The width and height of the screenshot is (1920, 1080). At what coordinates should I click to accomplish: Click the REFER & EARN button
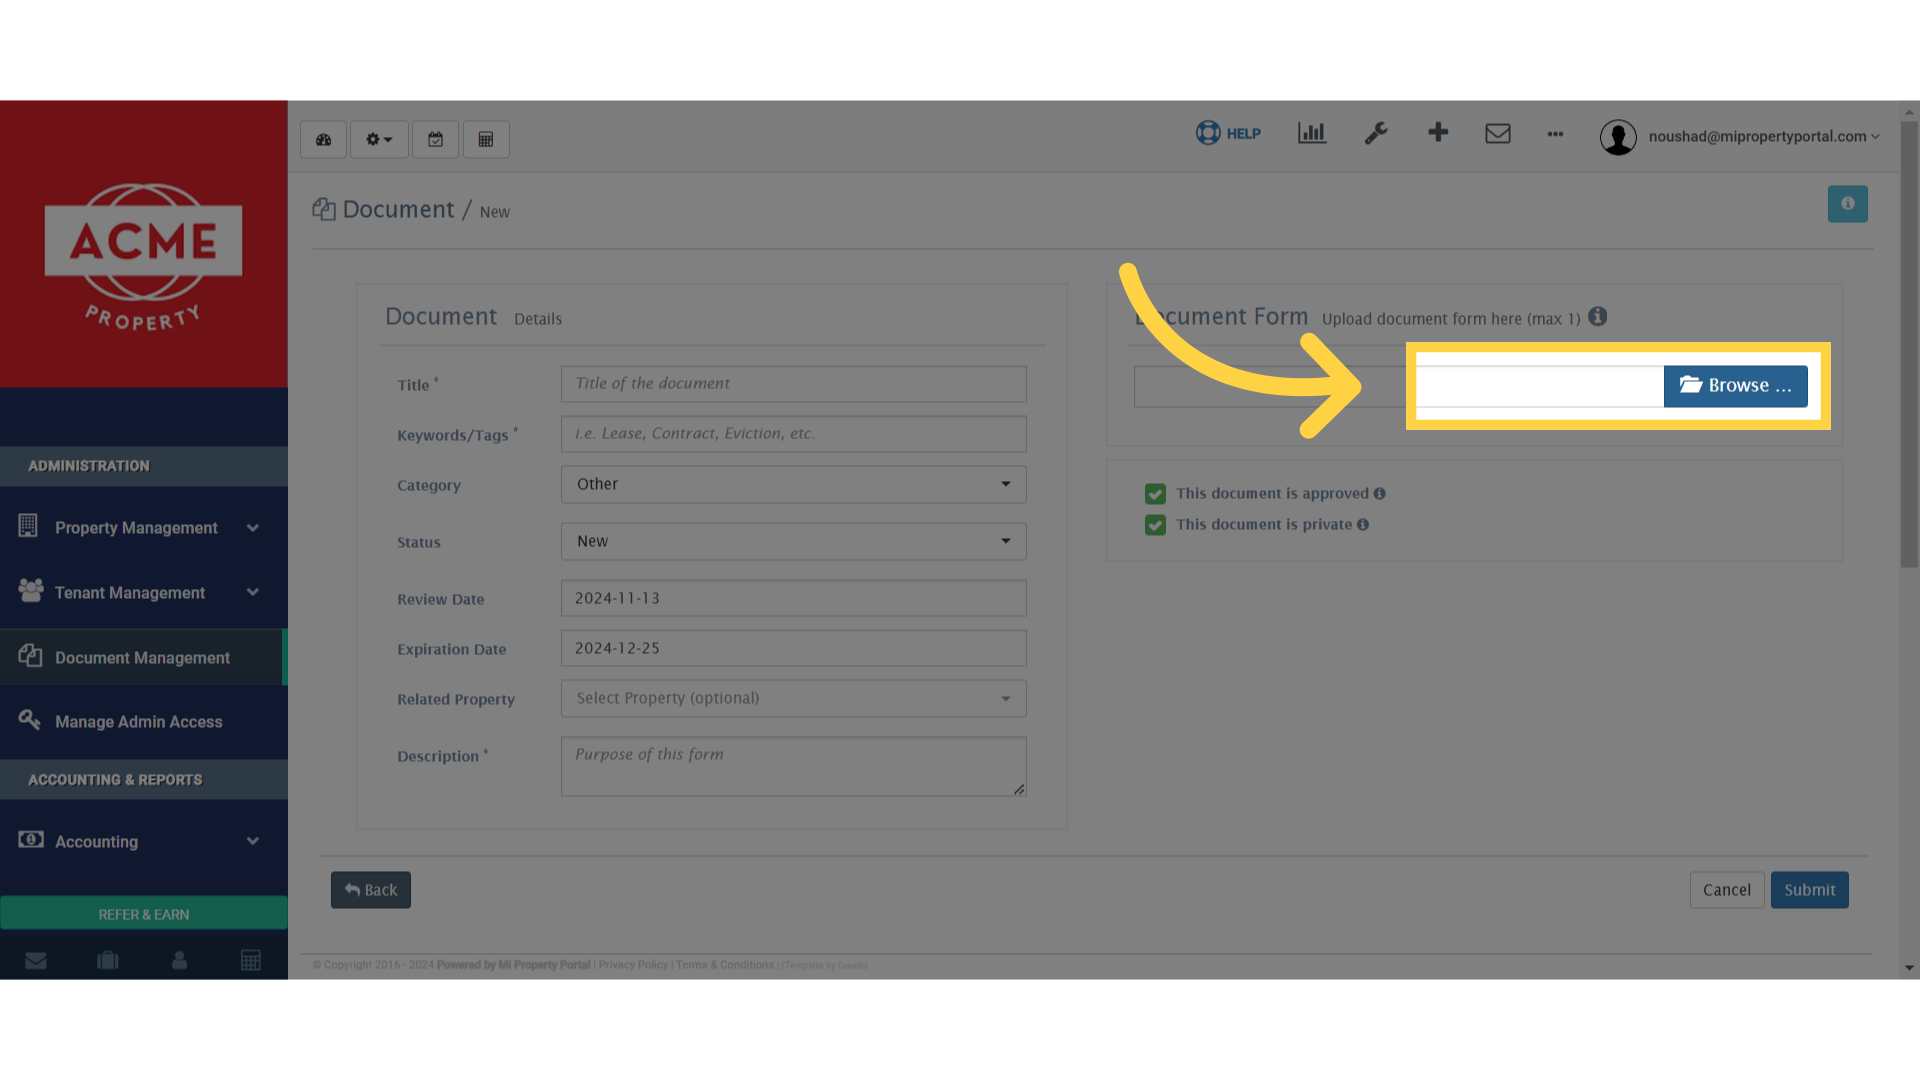pyautogui.click(x=144, y=914)
